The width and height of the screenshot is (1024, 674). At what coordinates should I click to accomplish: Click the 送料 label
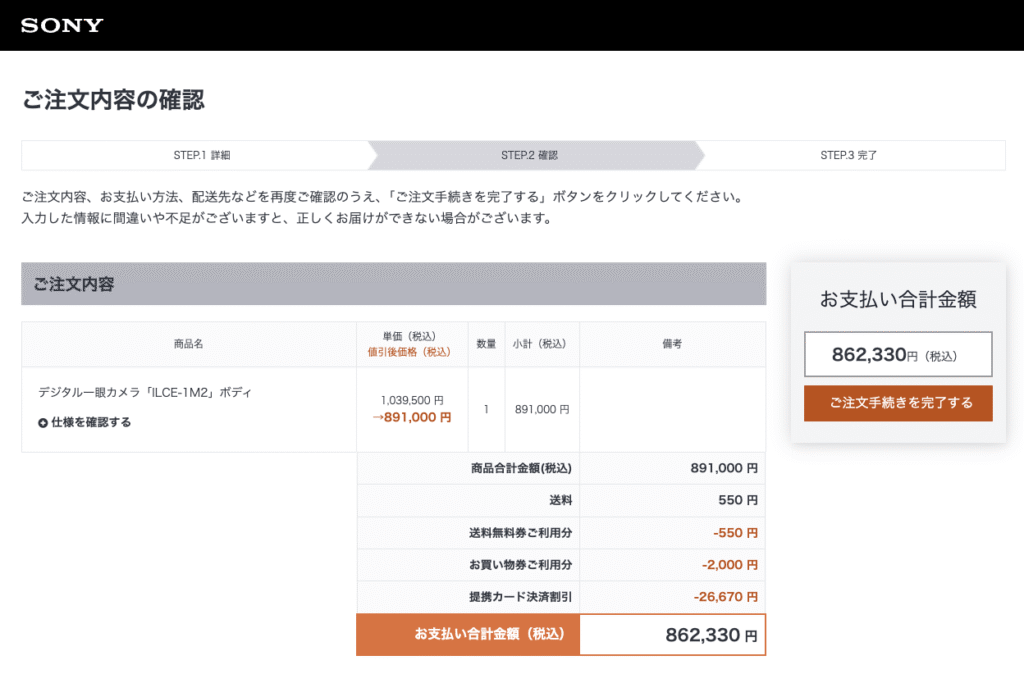coord(560,500)
